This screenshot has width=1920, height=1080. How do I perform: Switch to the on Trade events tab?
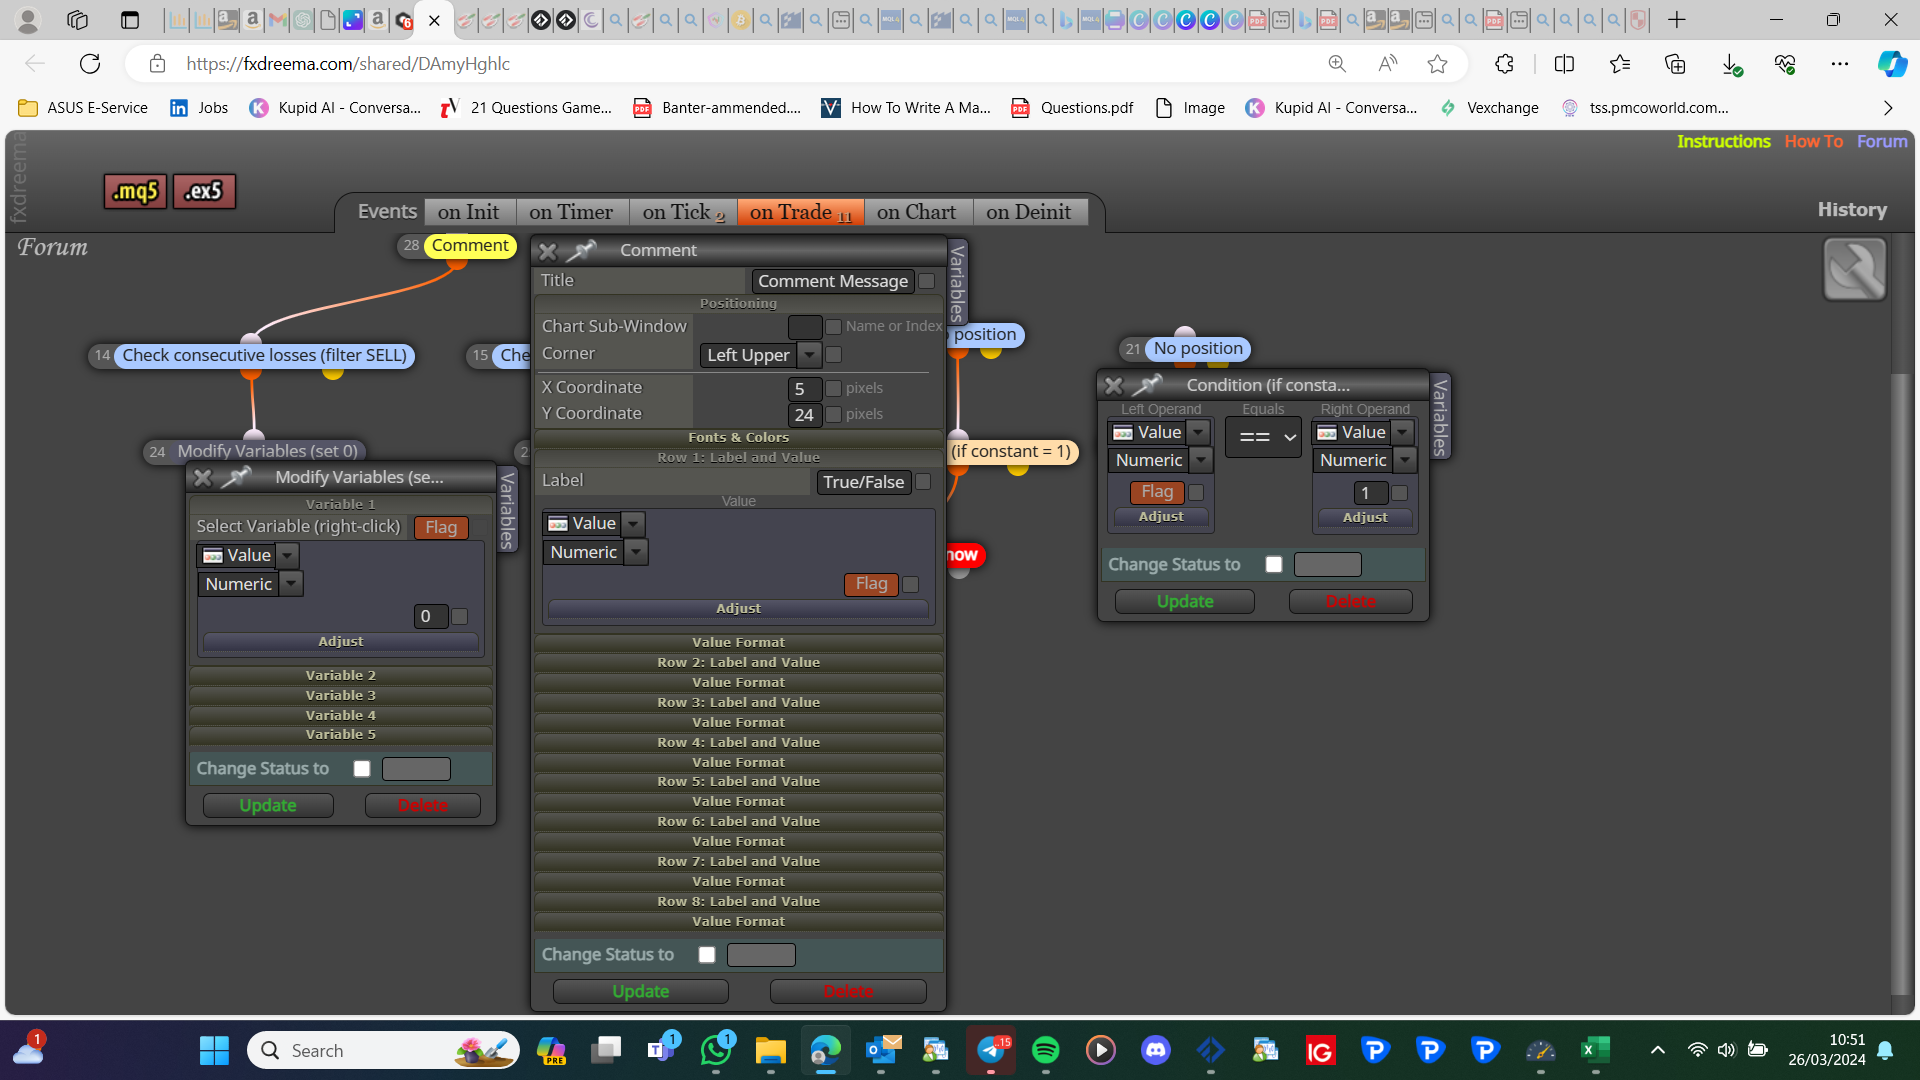800,212
